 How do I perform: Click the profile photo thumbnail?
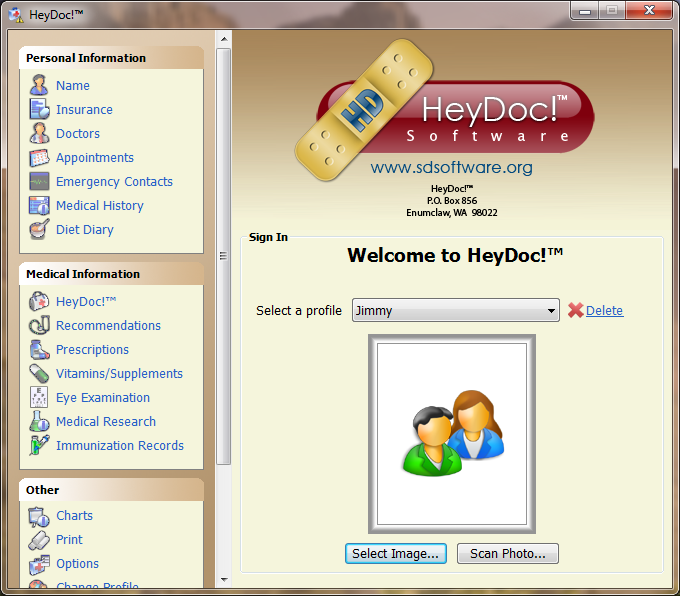452,434
